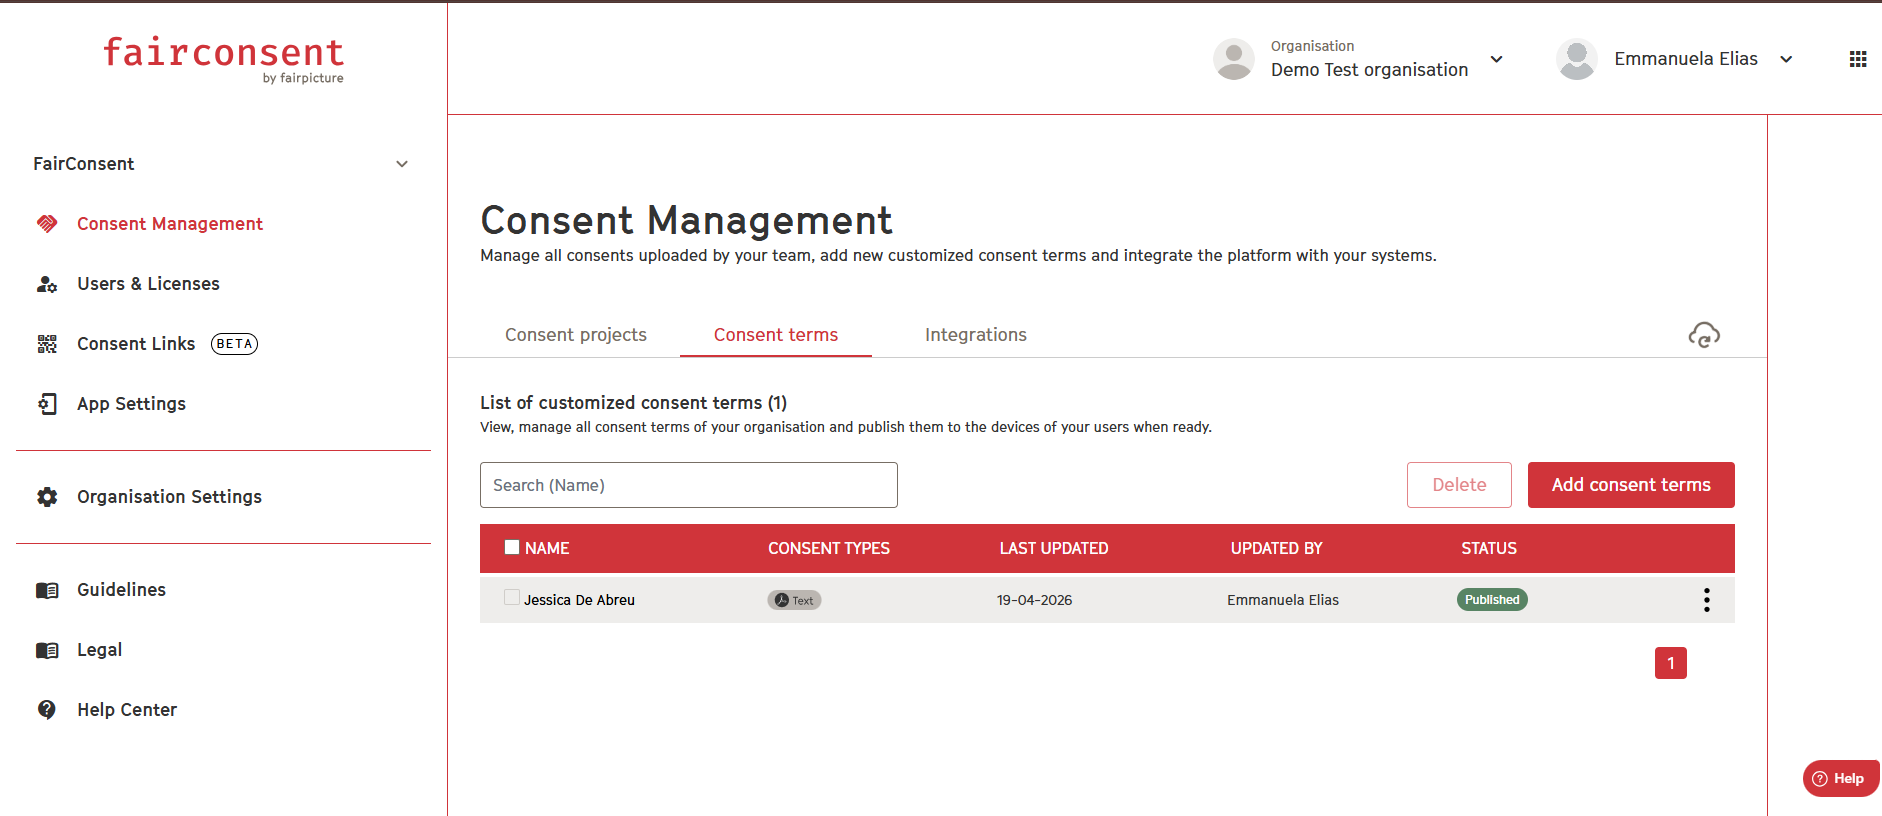The height and width of the screenshot is (816, 1882).
Task: Click the organisation avatar icon
Action: point(1234,59)
